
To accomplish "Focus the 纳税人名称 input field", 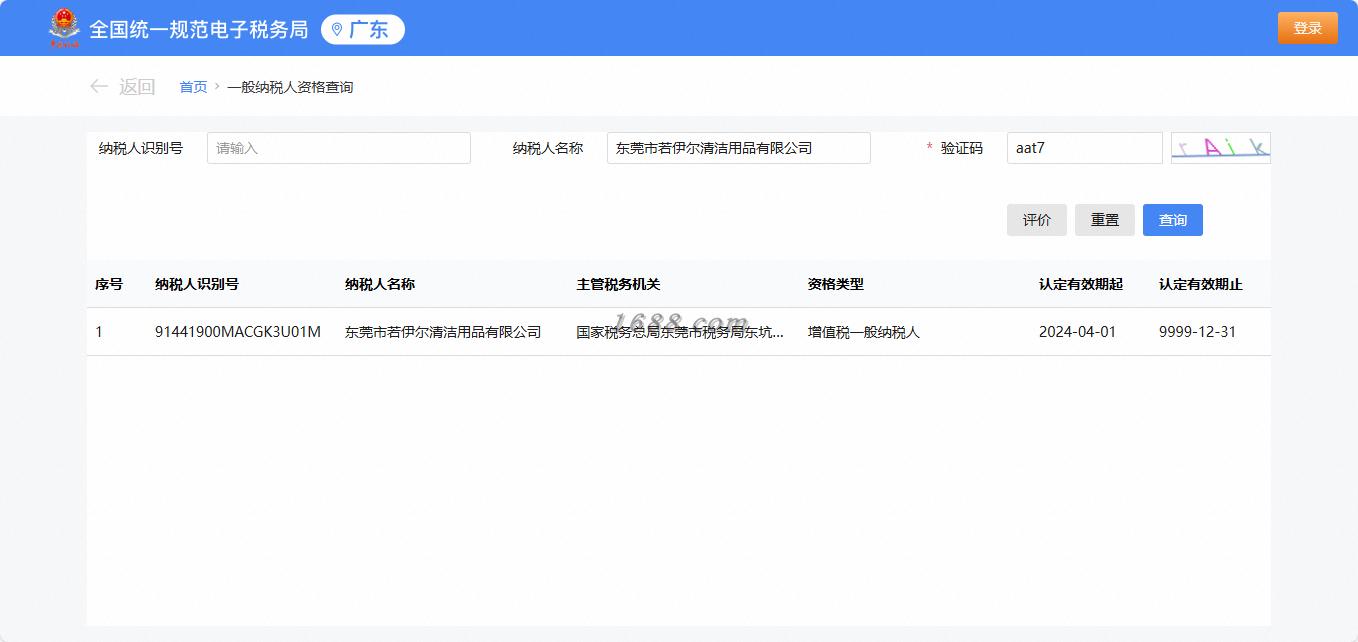I will pyautogui.click(x=739, y=148).
